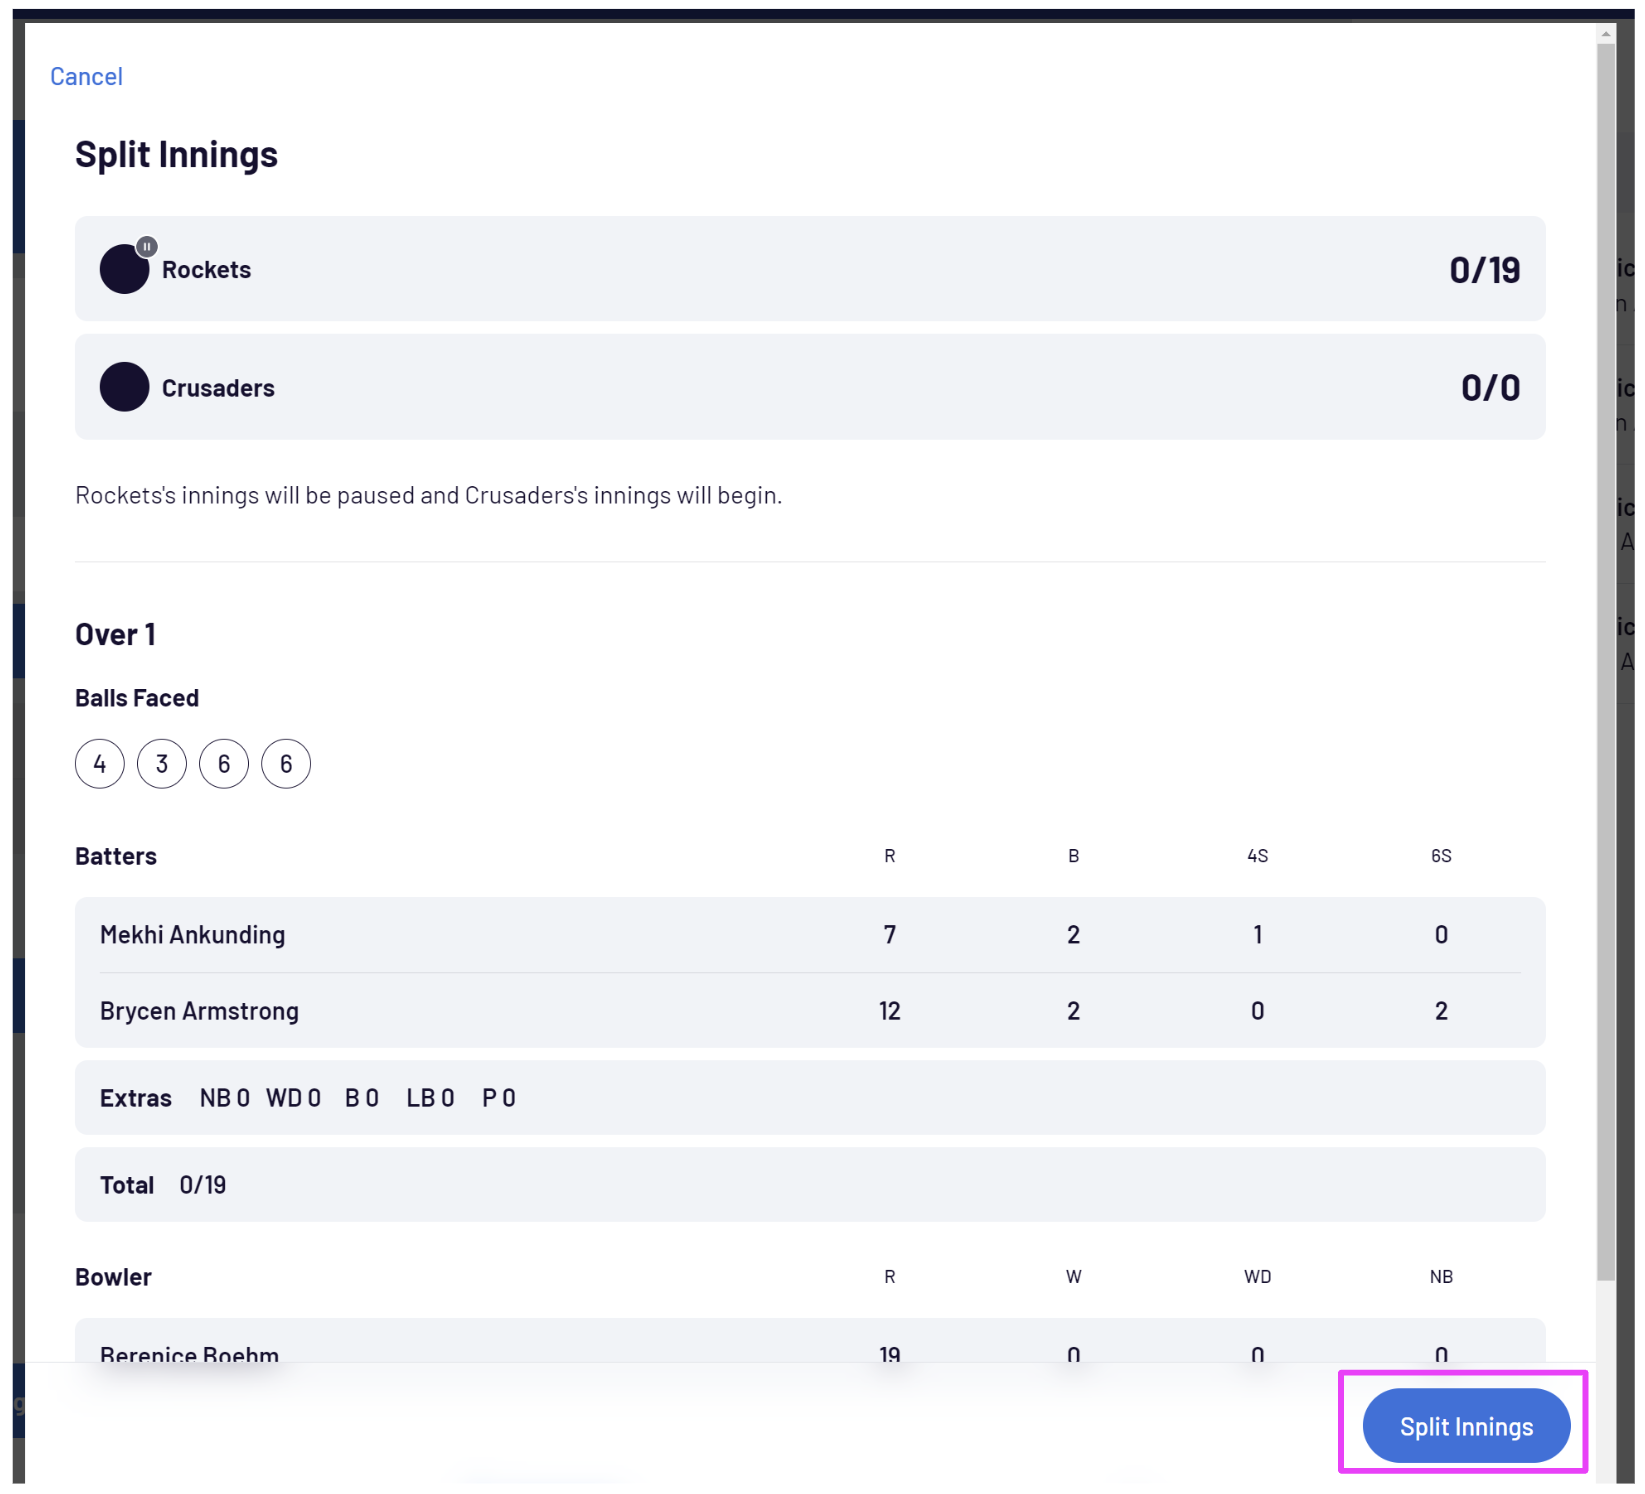Select the first ball showing 4 runs
Viewport: 1645px width, 1494px height.
click(x=100, y=764)
